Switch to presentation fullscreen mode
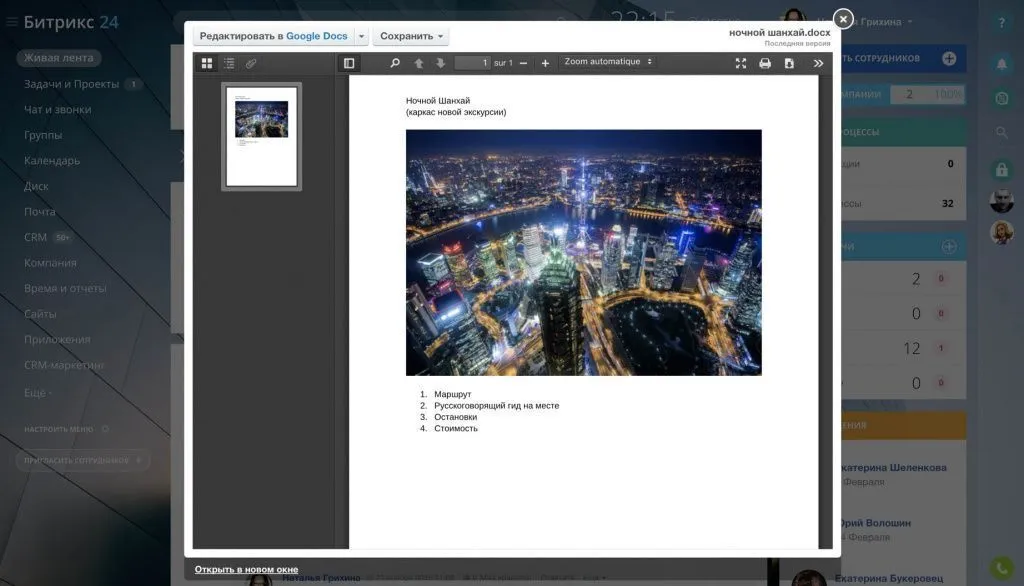 (x=741, y=63)
